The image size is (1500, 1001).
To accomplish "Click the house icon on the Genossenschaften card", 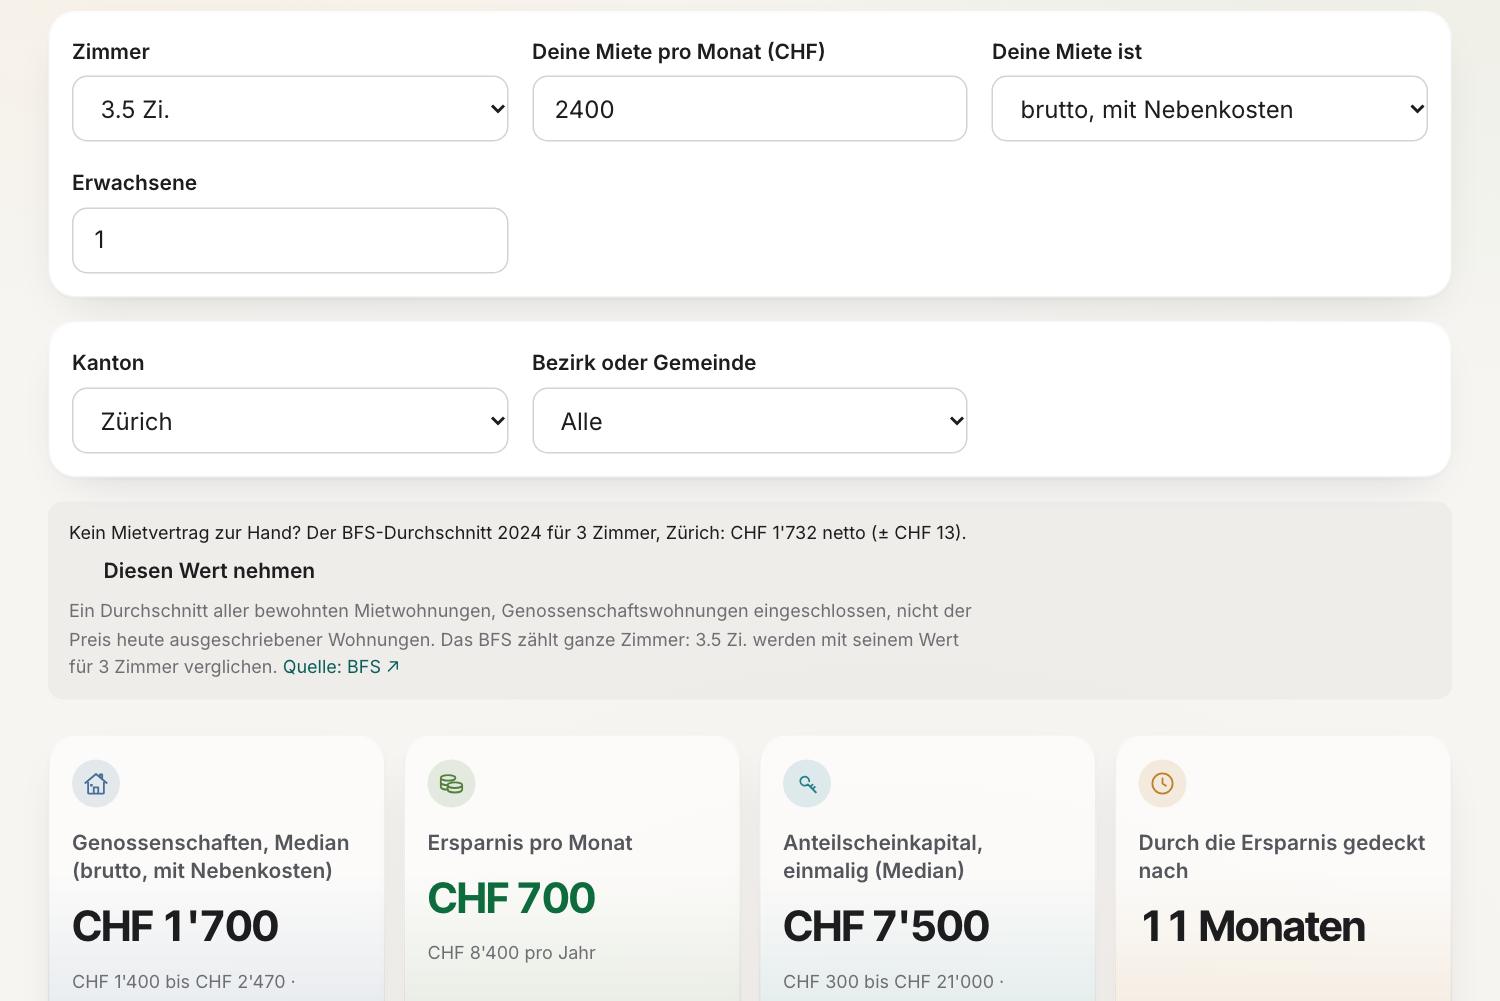I will (96, 783).
